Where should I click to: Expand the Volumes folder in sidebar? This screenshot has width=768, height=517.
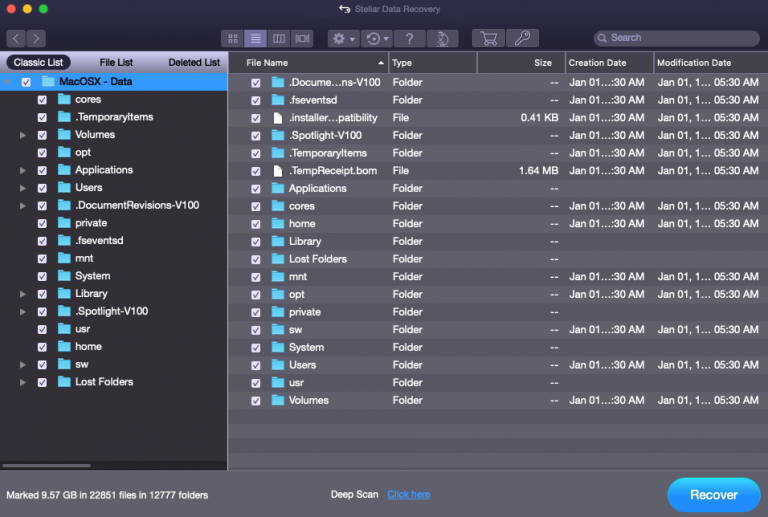point(23,135)
